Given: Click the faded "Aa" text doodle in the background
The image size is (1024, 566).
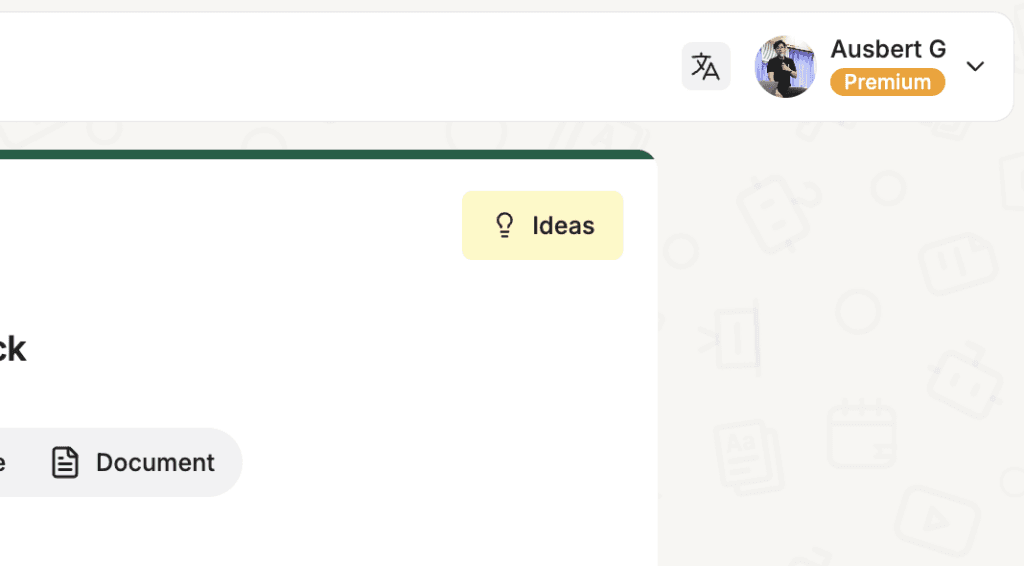Looking at the screenshot, I should (748, 456).
